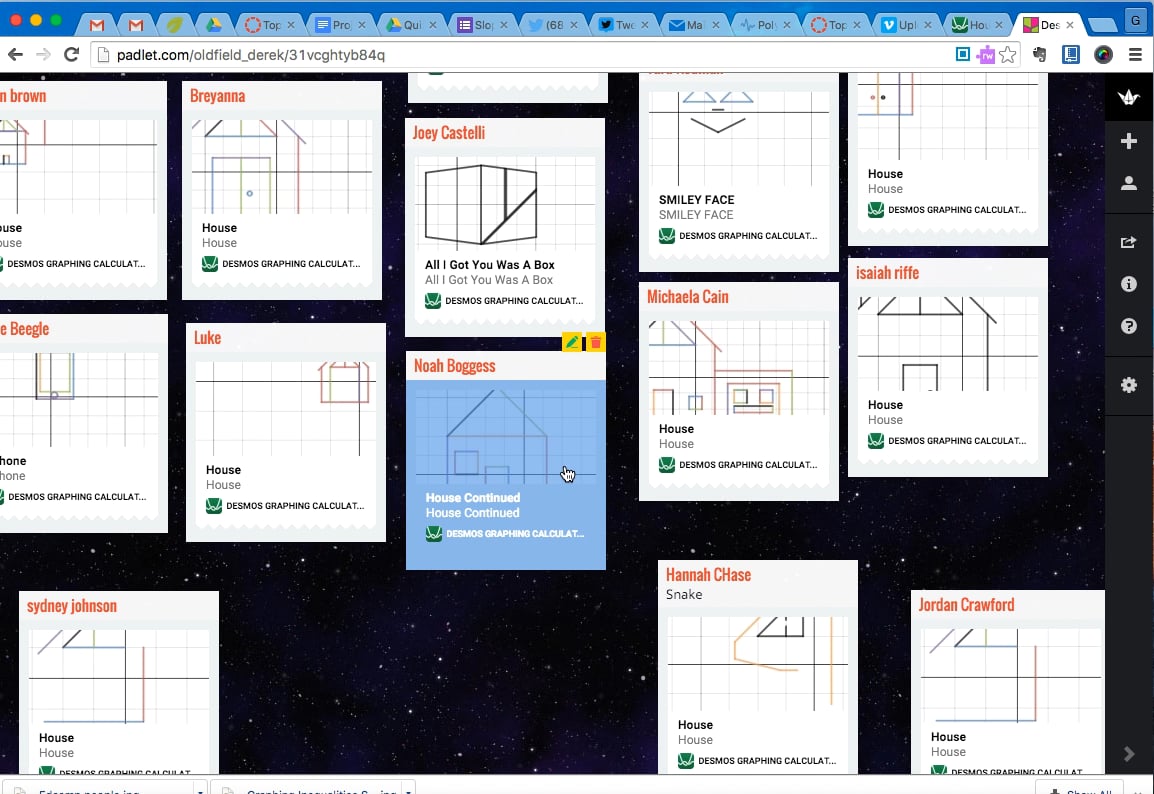Screen dimensions: 1154x794
Task: Edit Noah Boggess post with pencil icon
Action: click(572, 342)
